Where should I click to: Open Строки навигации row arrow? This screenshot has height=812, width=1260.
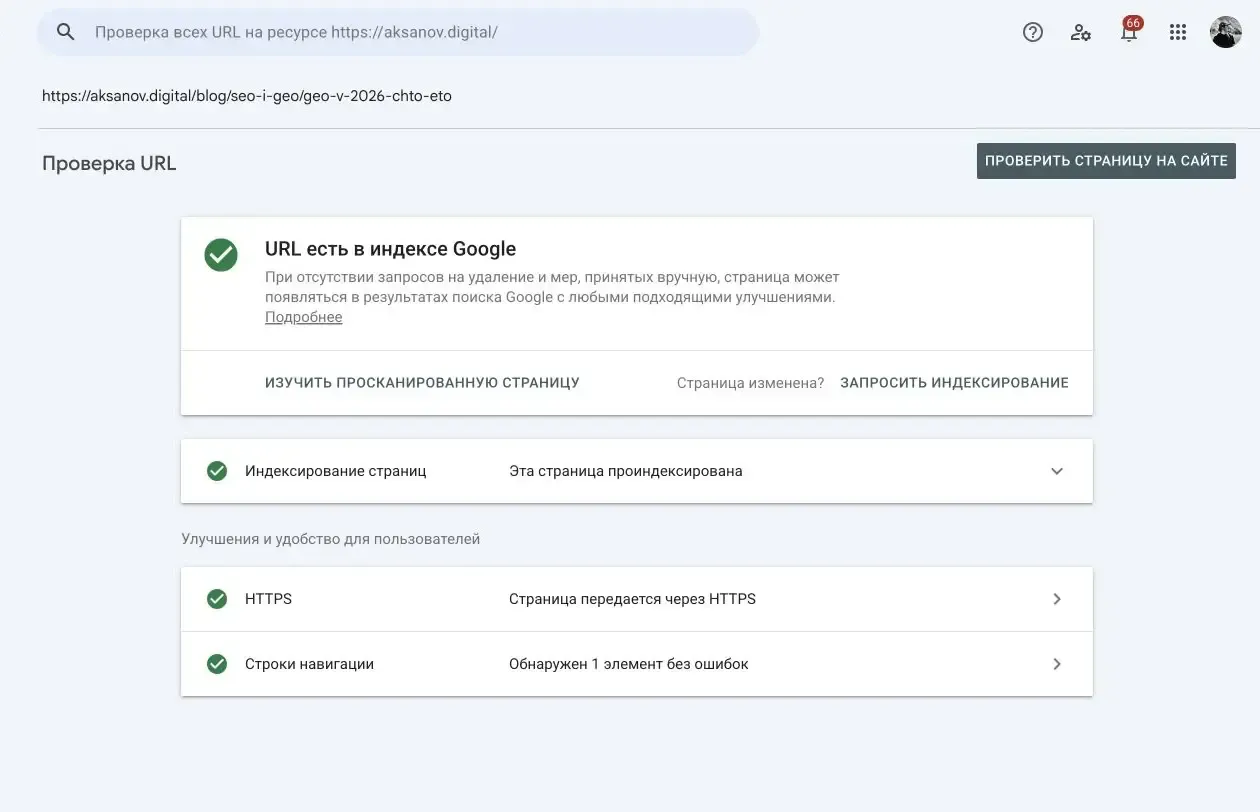click(x=1057, y=664)
